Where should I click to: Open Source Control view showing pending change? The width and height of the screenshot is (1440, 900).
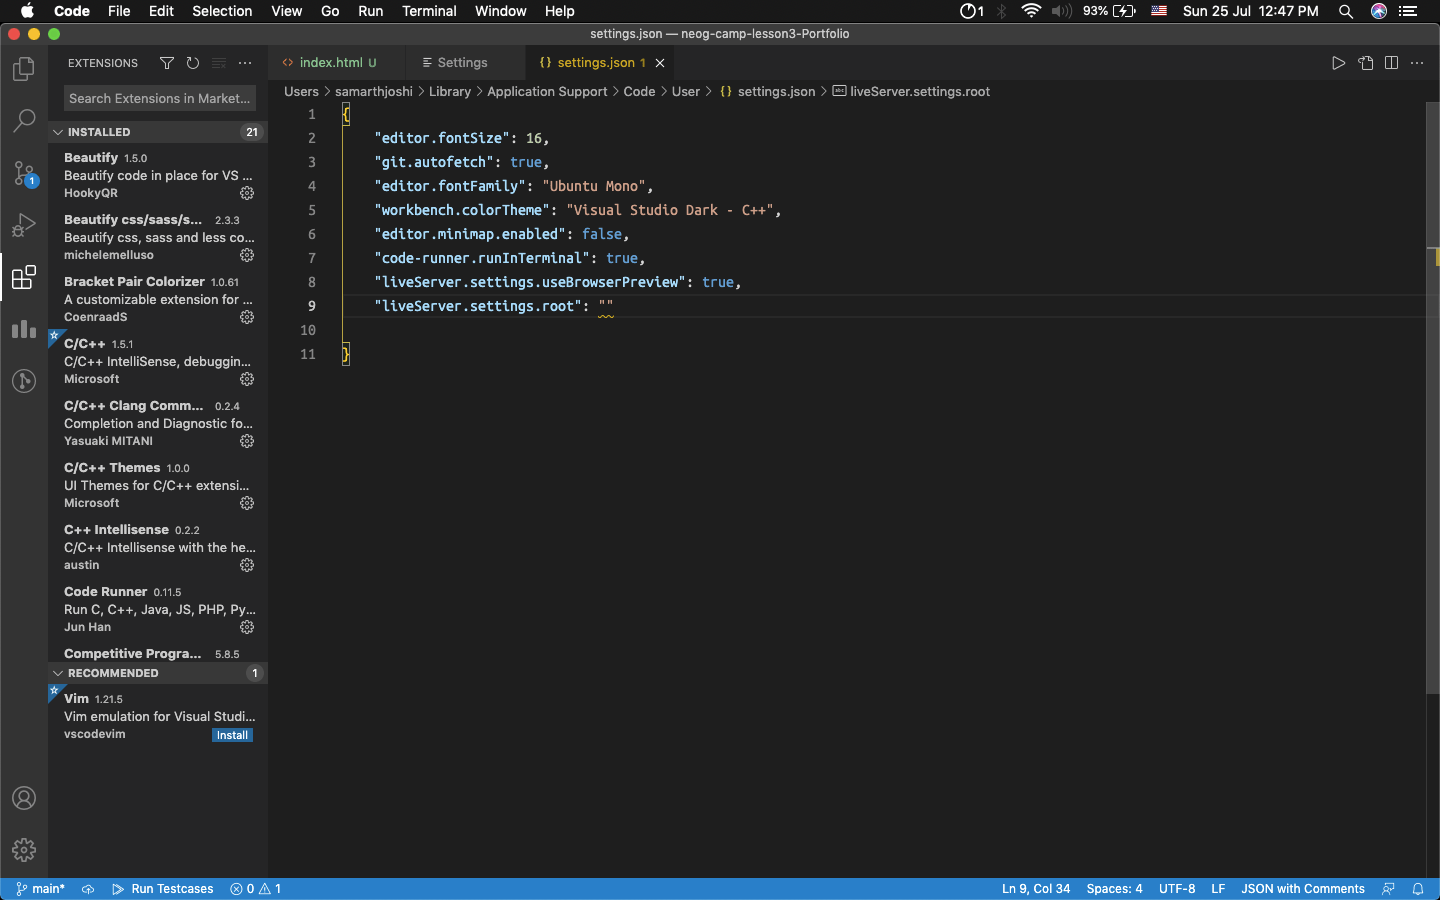tap(23, 173)
